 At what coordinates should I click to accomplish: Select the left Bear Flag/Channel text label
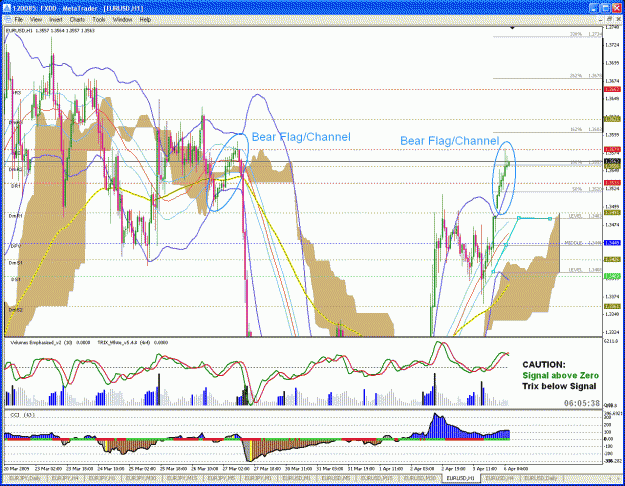click(301, 137)
